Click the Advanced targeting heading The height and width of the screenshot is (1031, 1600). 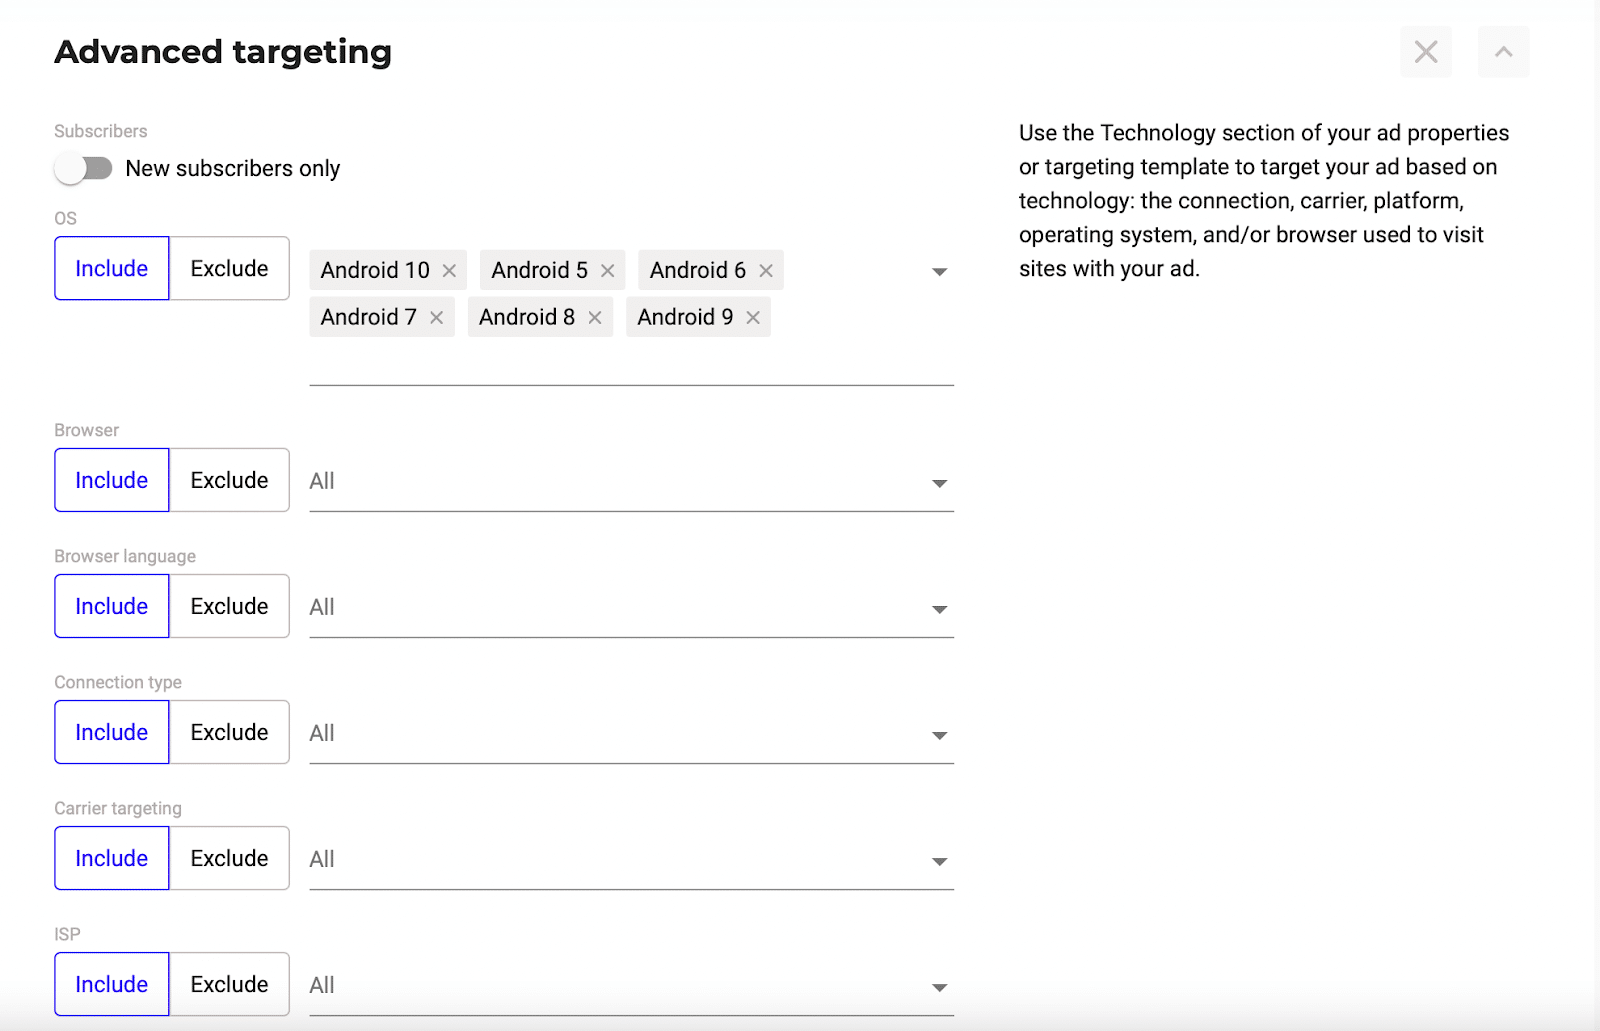coord(223,52)
